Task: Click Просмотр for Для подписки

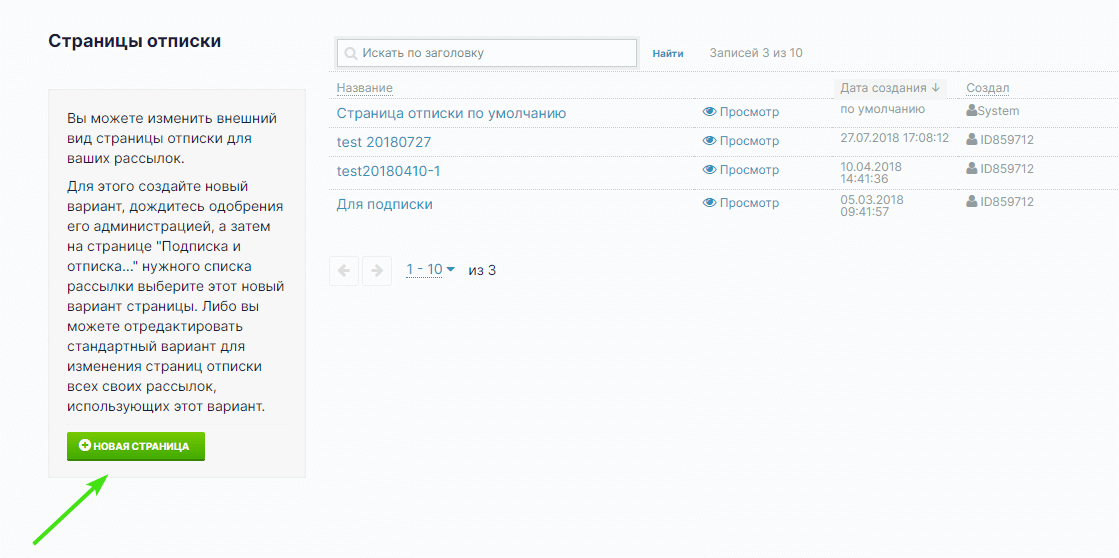Action: click(x=749, y=203)
